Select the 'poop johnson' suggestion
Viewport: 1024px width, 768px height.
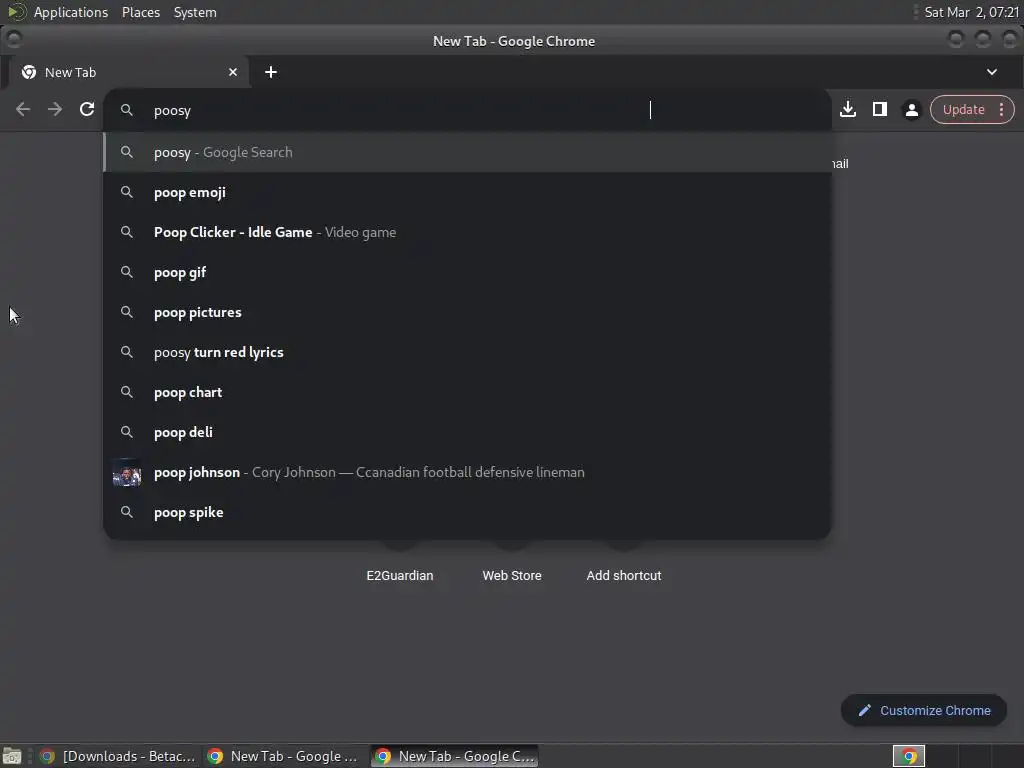[x=468, y=472]
